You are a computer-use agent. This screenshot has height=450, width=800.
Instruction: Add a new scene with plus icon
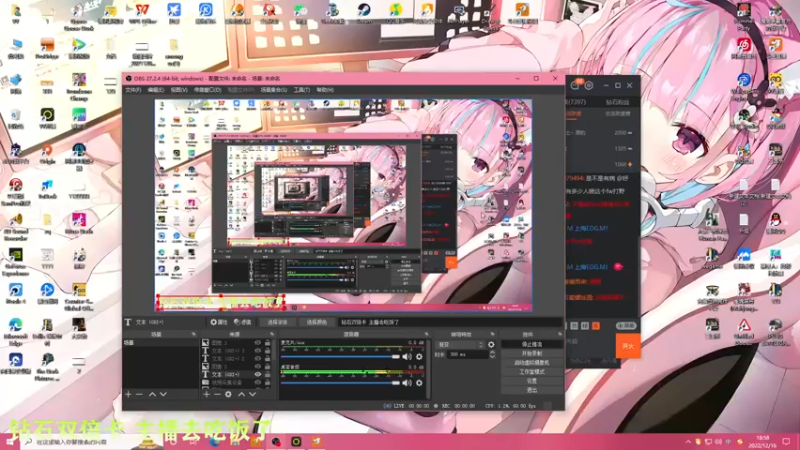[x=129, y=394]
